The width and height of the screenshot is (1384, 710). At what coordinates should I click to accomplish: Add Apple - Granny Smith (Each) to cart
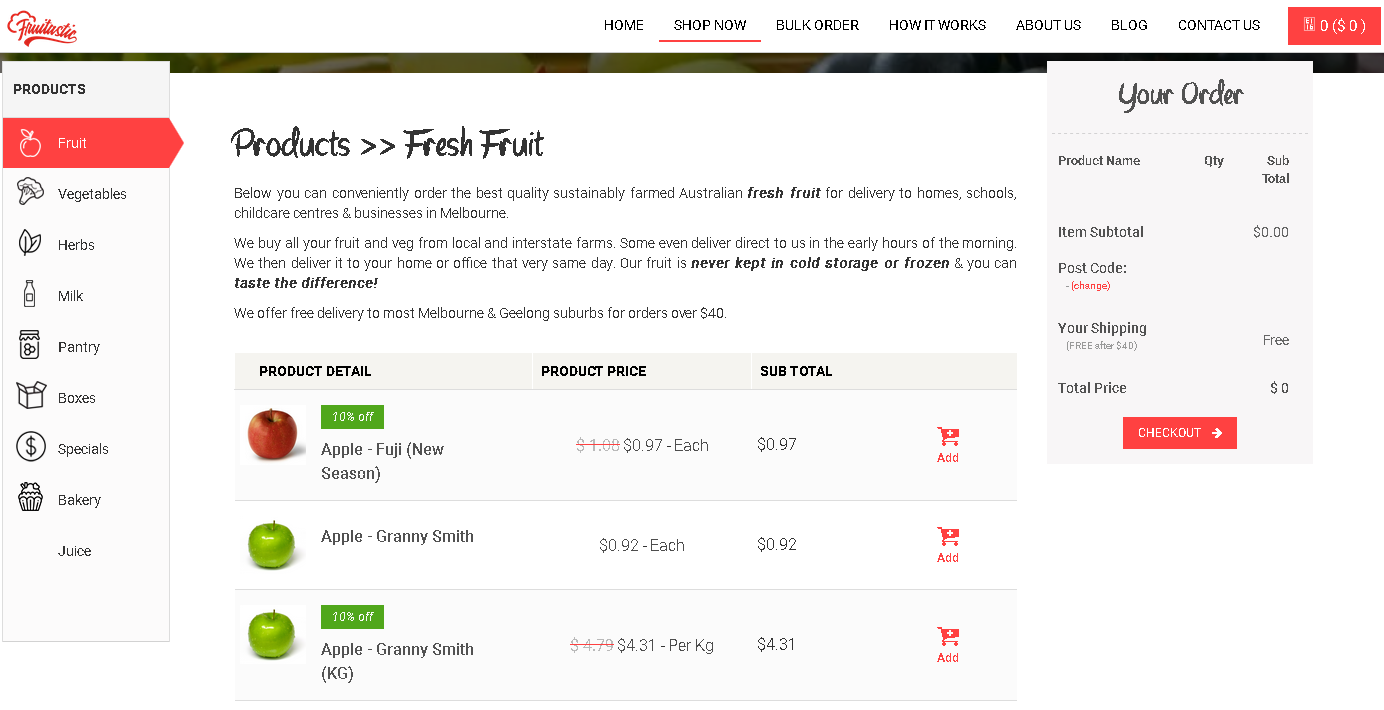coord(948,545)
